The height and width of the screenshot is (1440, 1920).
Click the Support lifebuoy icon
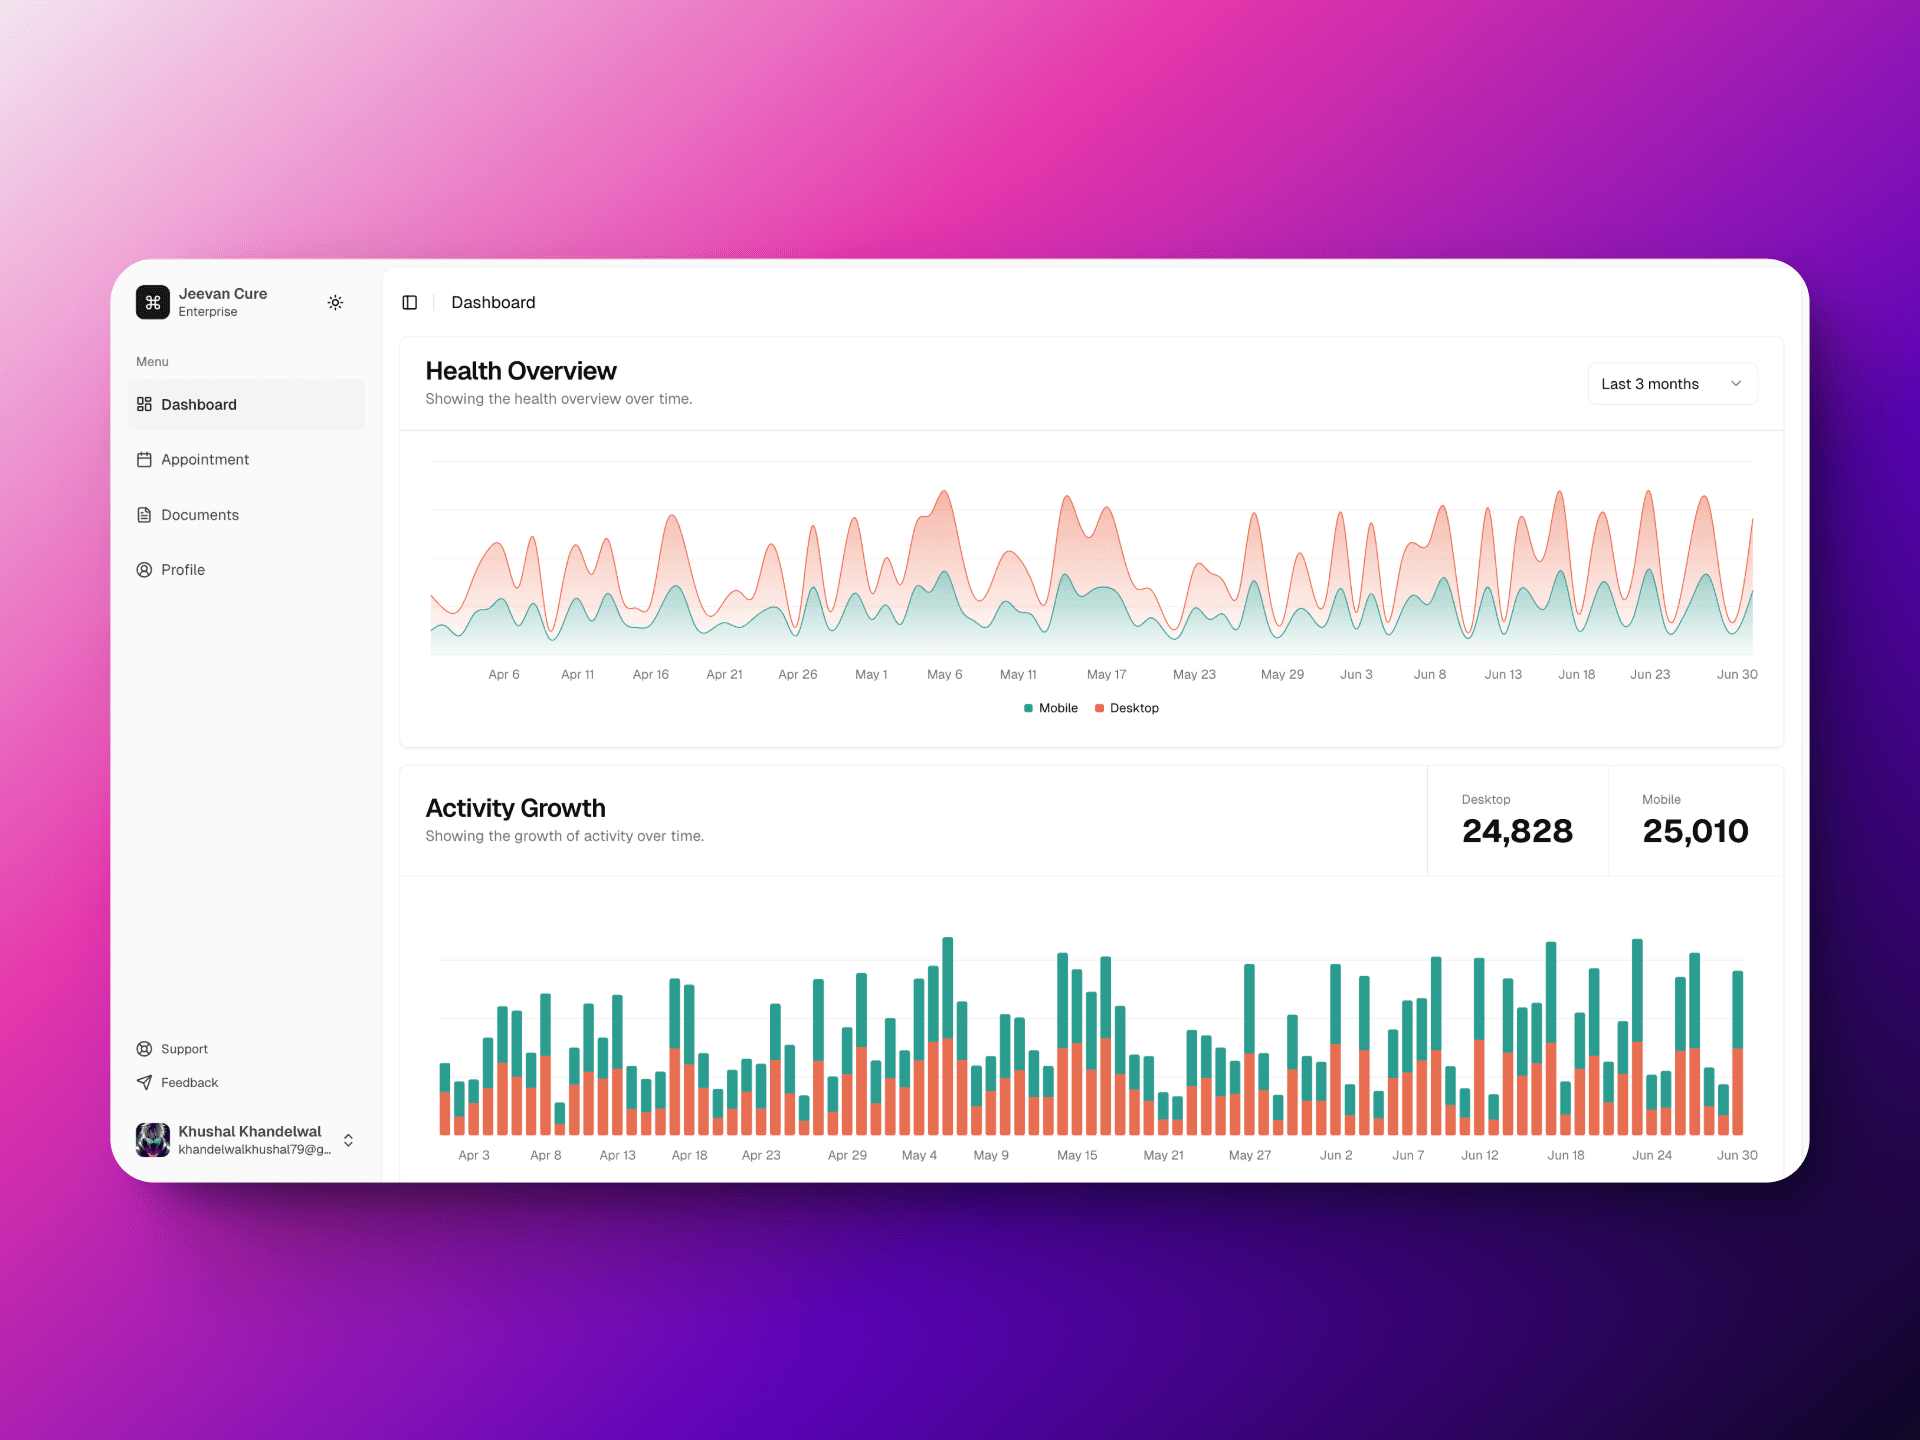(144, 1049)
